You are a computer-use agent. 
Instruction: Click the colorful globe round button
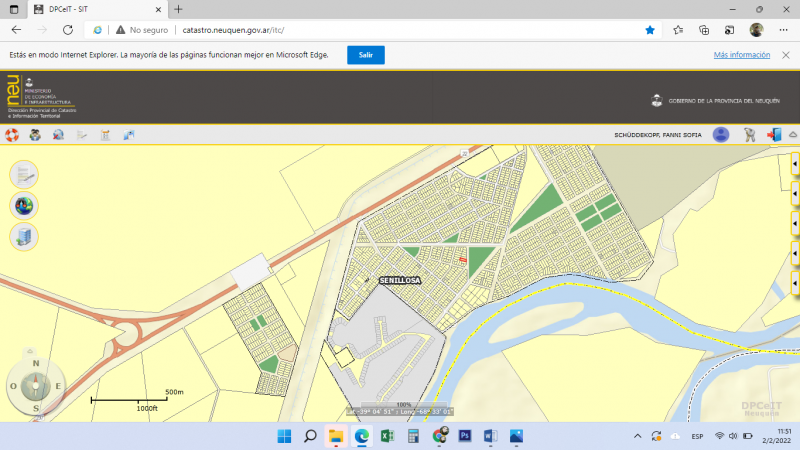tap(23, 205)
